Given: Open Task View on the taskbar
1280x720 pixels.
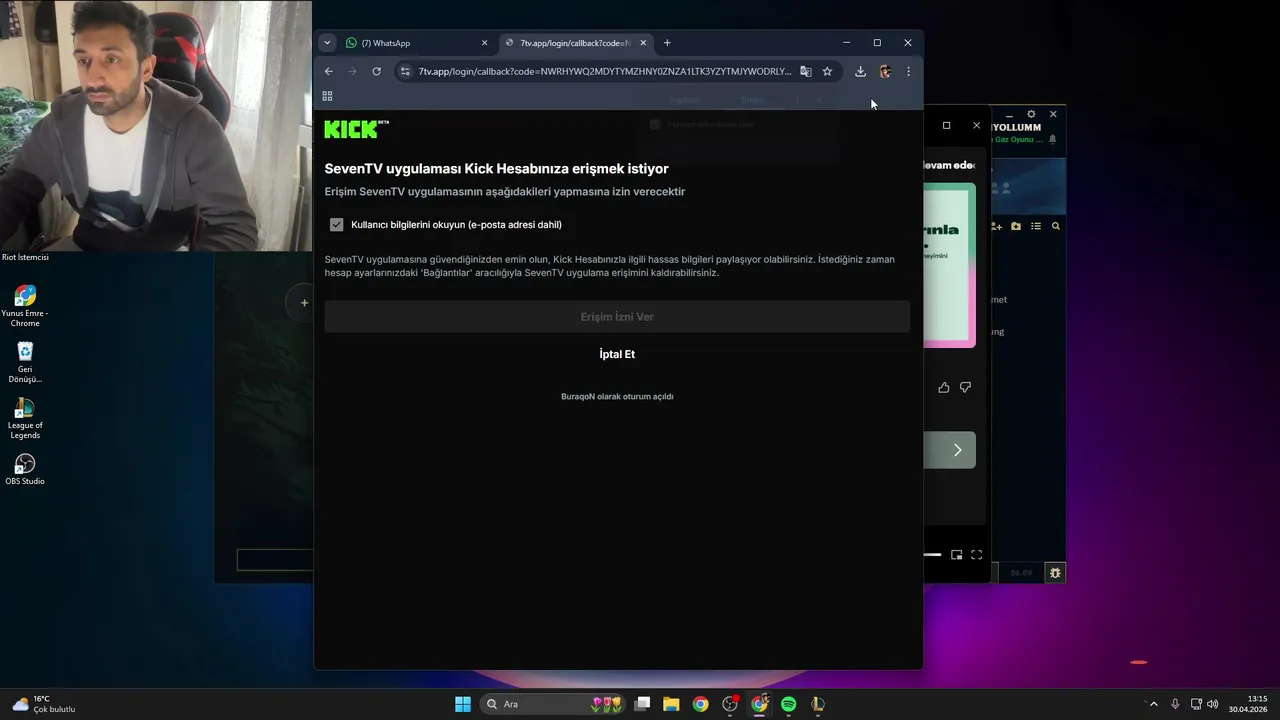Looking at the screenshot, I should tap(642, 704).
